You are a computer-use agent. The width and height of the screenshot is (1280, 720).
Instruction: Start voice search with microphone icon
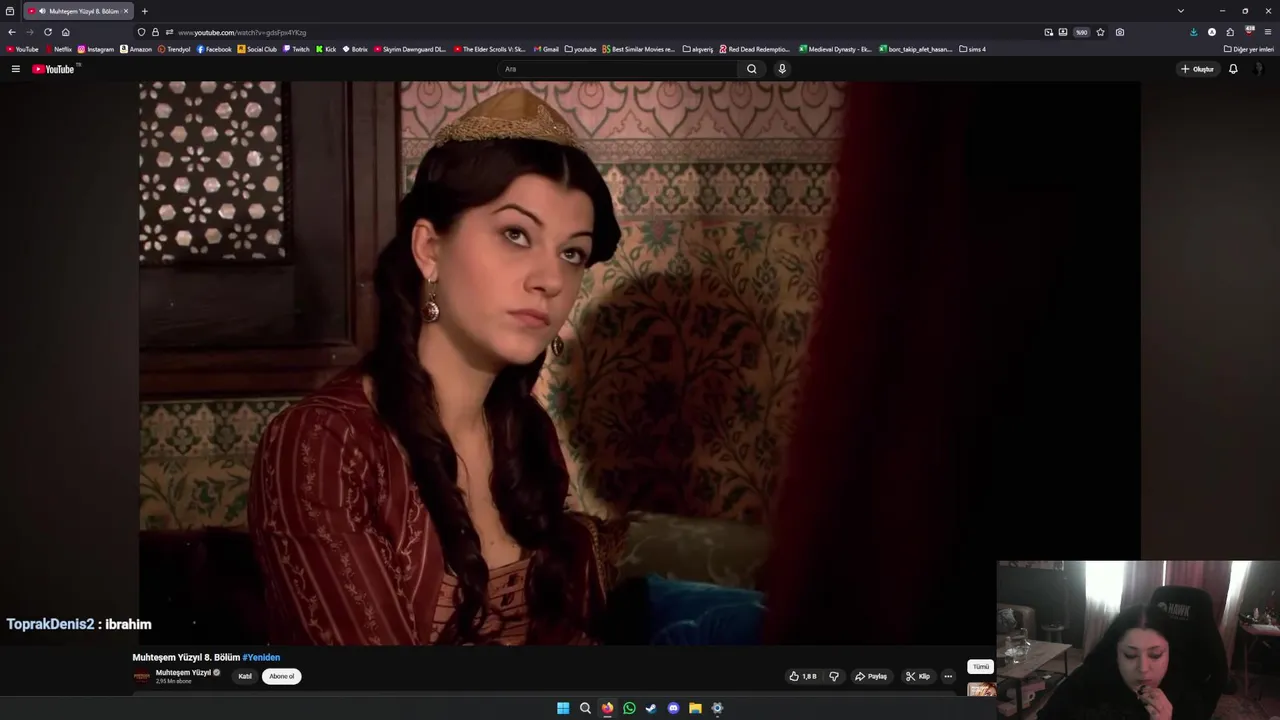782,69
